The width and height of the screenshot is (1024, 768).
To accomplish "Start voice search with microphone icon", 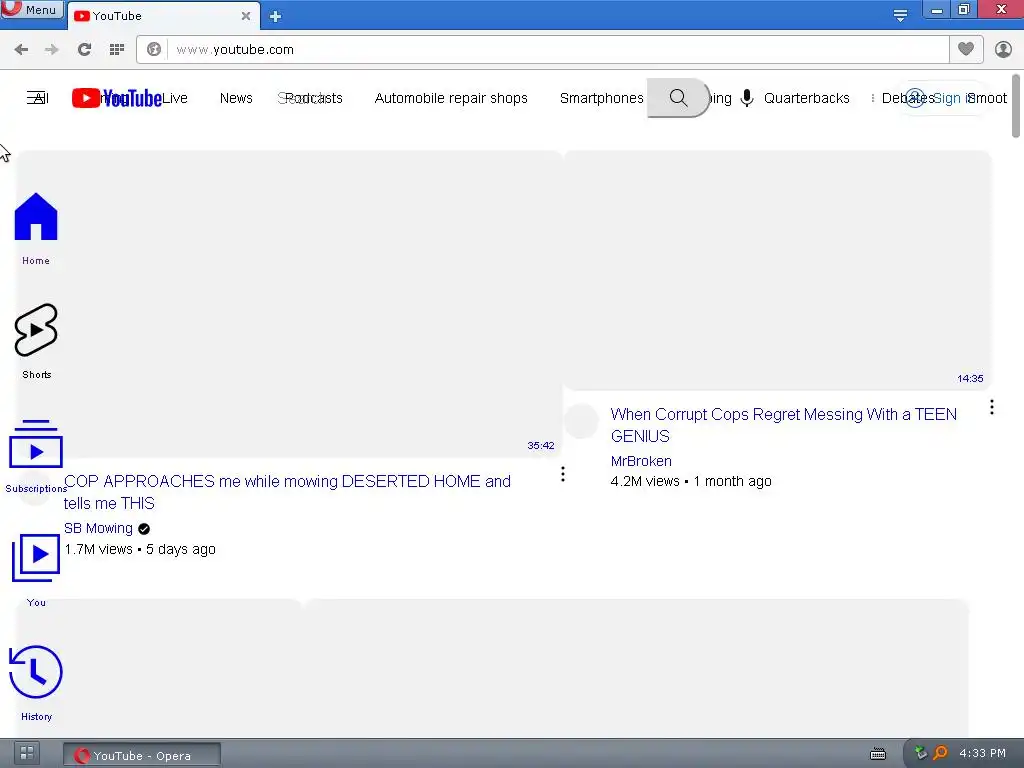I will coord(747,98).
